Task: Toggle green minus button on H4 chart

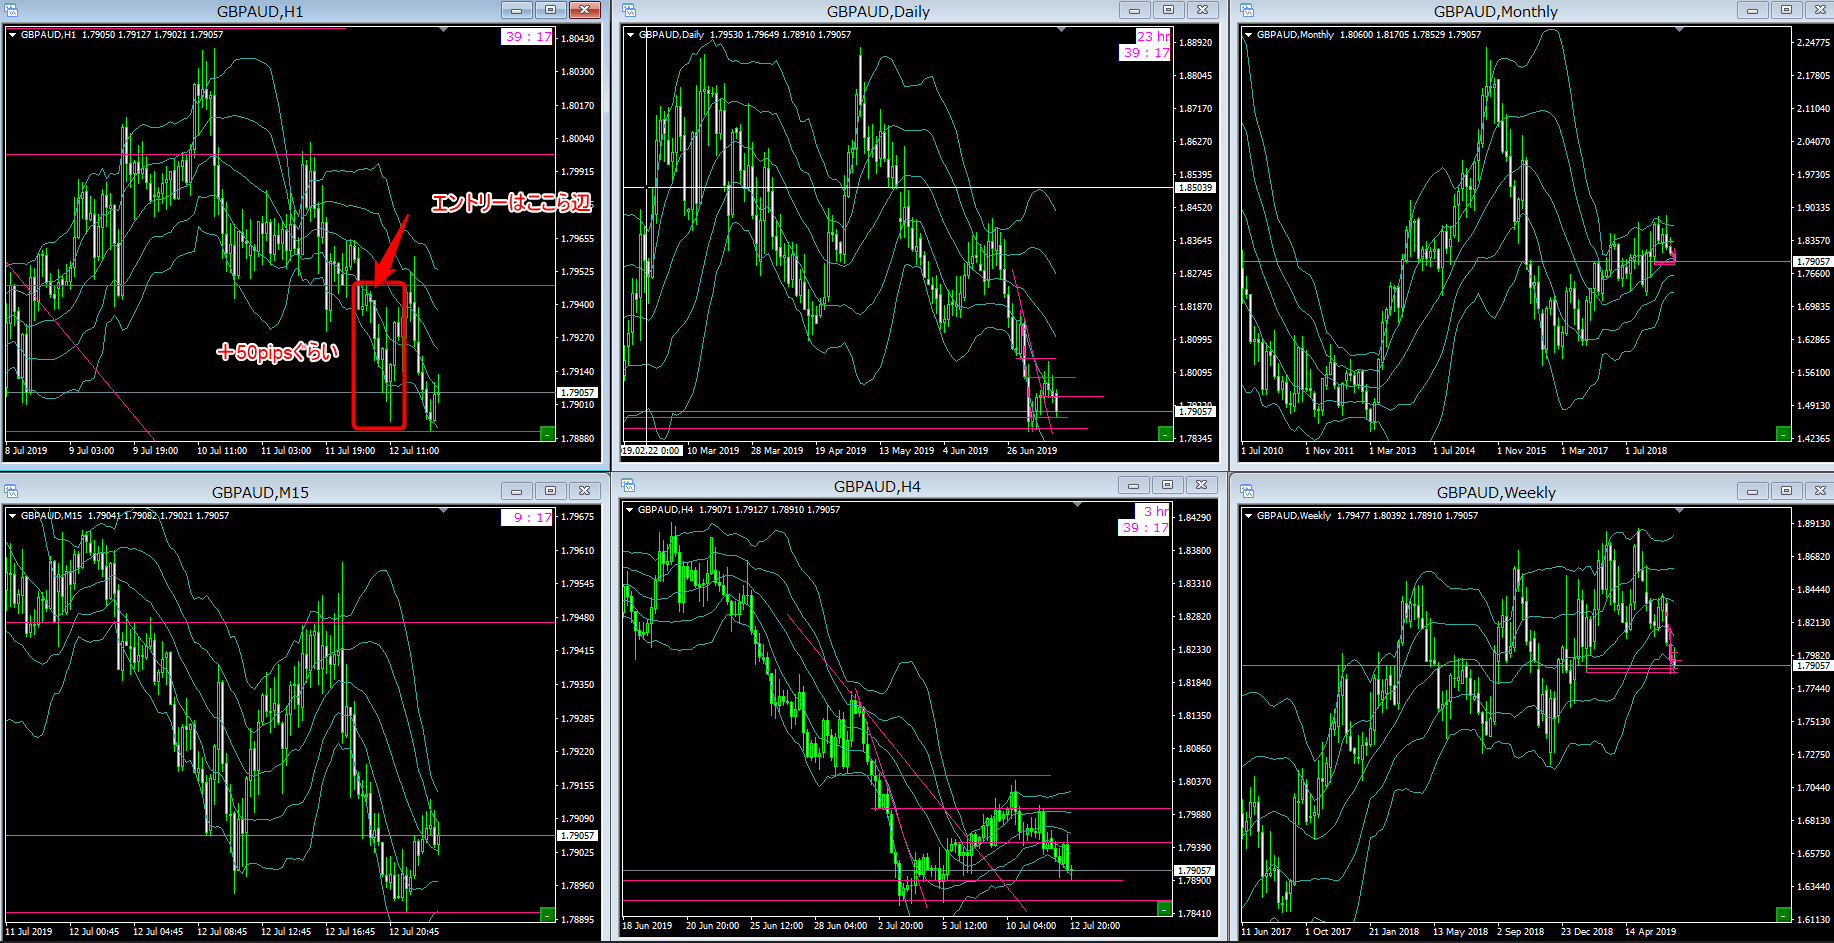Action: pos(1164,908)
